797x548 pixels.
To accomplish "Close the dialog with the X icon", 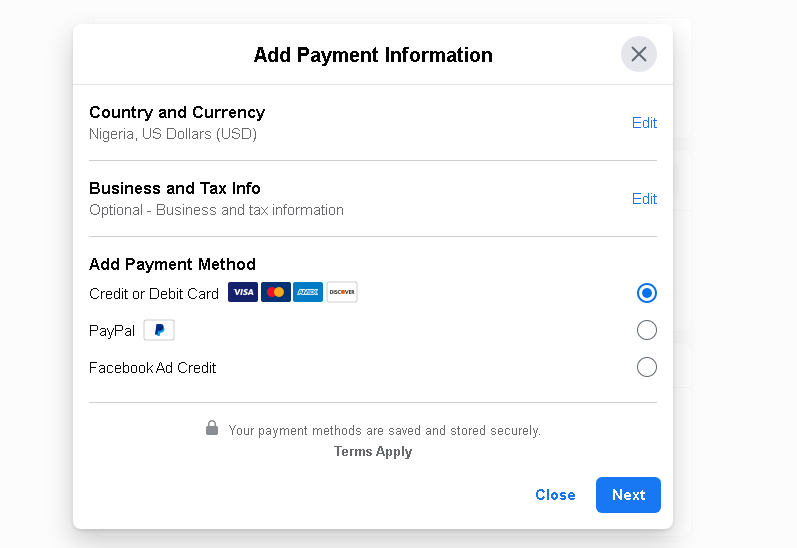I will 639,54.
